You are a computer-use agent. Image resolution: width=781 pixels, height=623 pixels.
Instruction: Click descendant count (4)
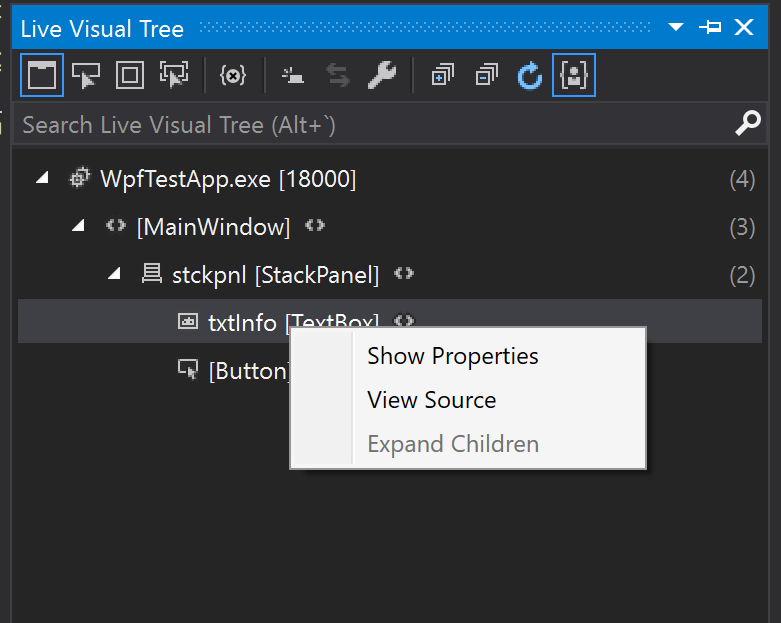point(742,179)
